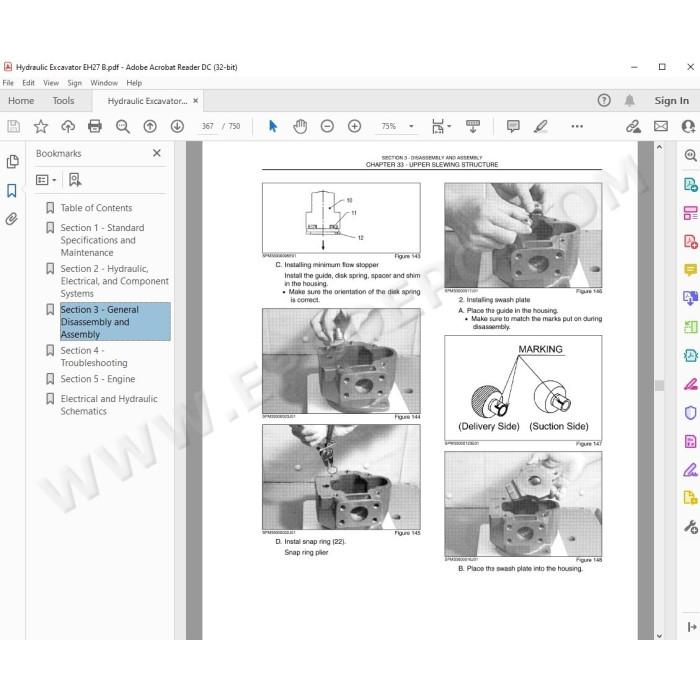Add a comment sticky note
This screenshot has height=700, width=700.
click(x=513, y=126)
